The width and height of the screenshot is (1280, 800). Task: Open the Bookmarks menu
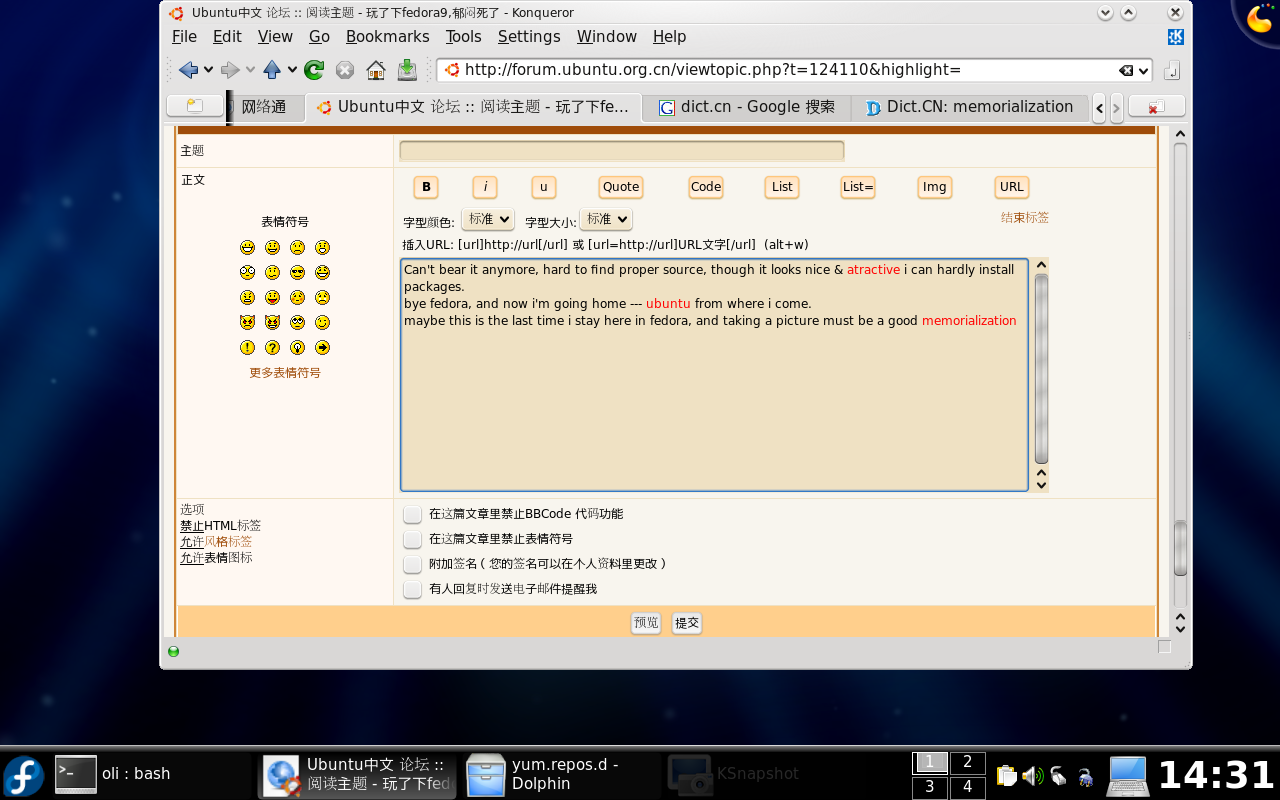(387, 36)
